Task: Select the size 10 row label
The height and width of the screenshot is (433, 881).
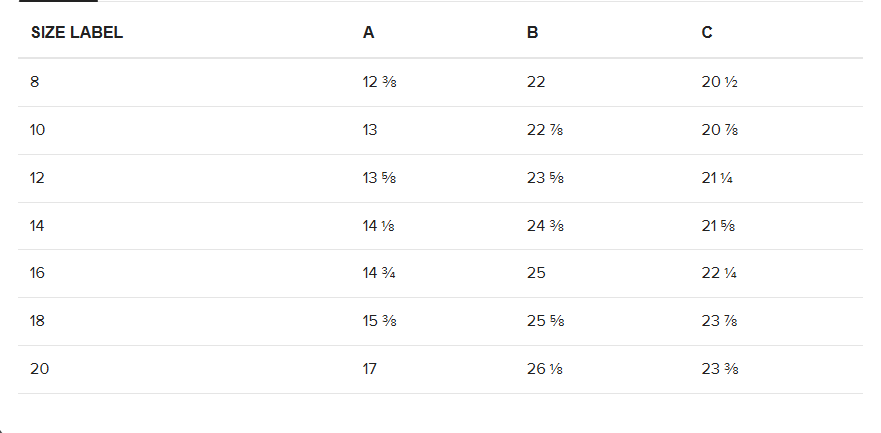Action: tap(38, 130)
